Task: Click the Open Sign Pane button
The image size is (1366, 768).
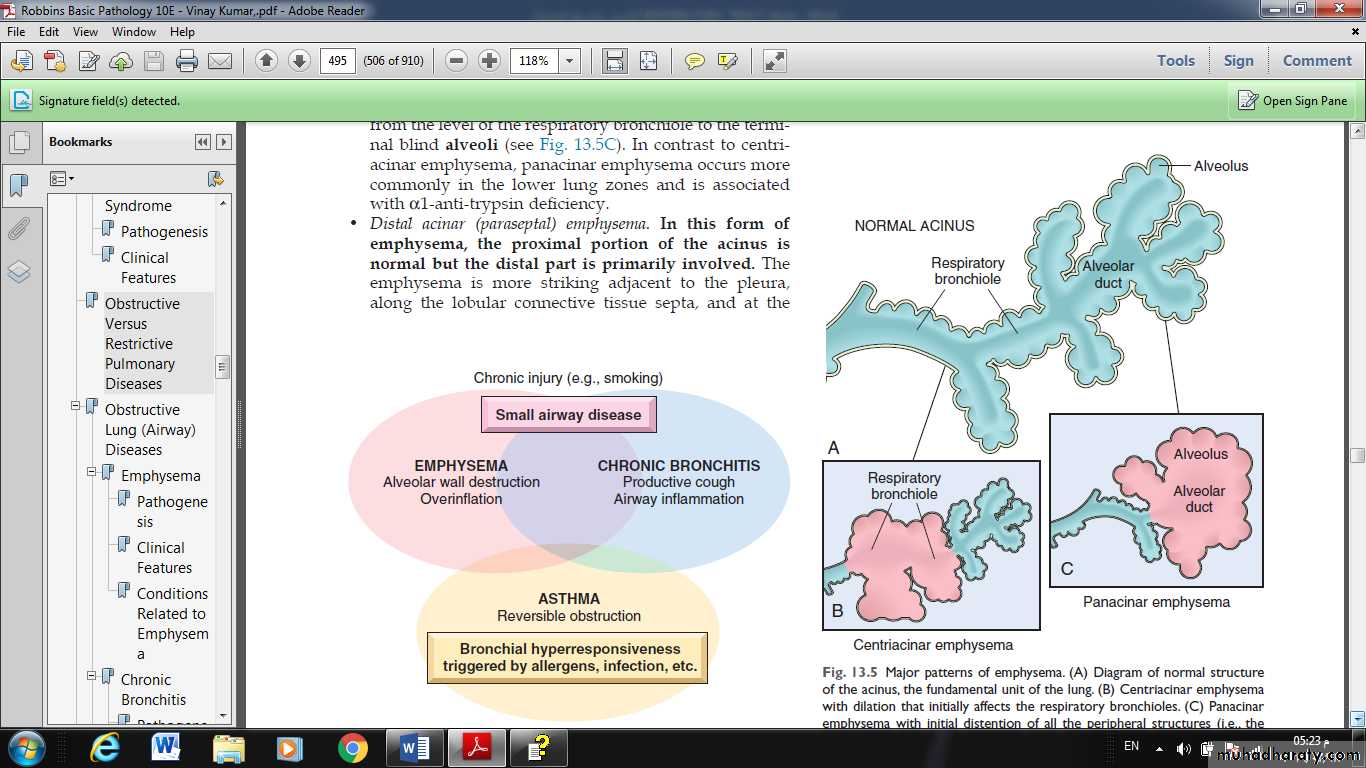Action: pyautogui.click(x=1293, y=100)
